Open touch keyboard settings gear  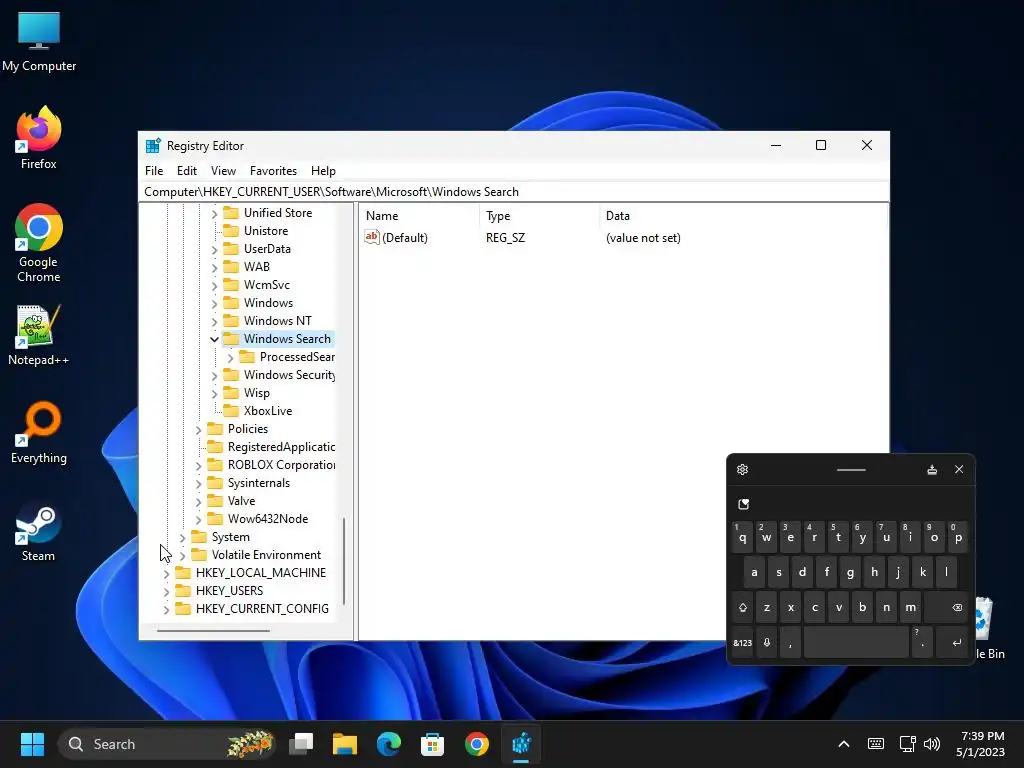743,470
